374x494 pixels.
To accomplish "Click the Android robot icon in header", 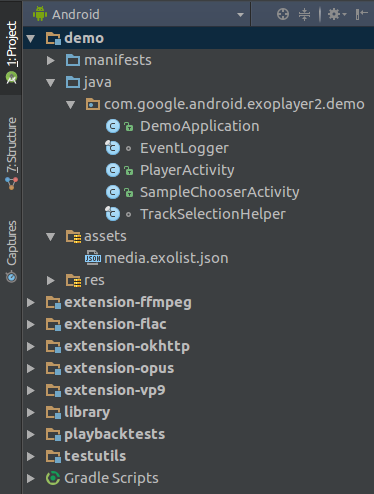I will pos(40,14).
